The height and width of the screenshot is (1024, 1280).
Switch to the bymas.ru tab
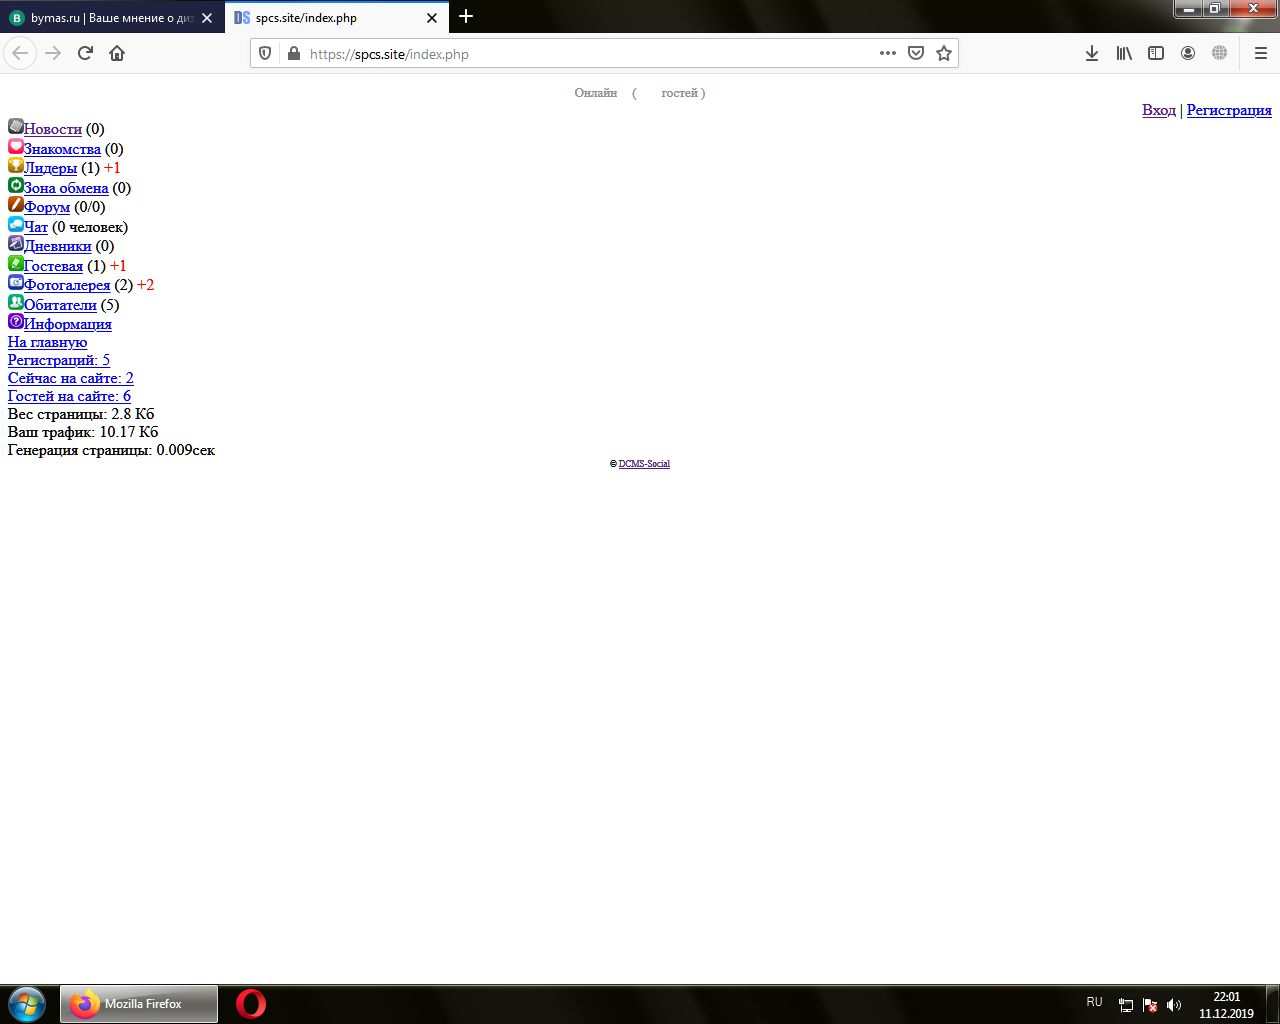[x=105, y=18]
